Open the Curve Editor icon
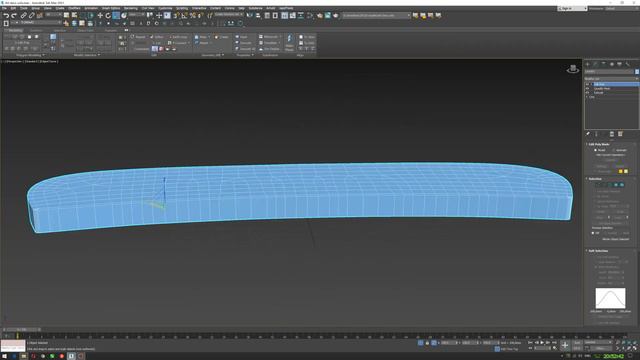This screenshot has width=640, height=360. coord(292,16)
